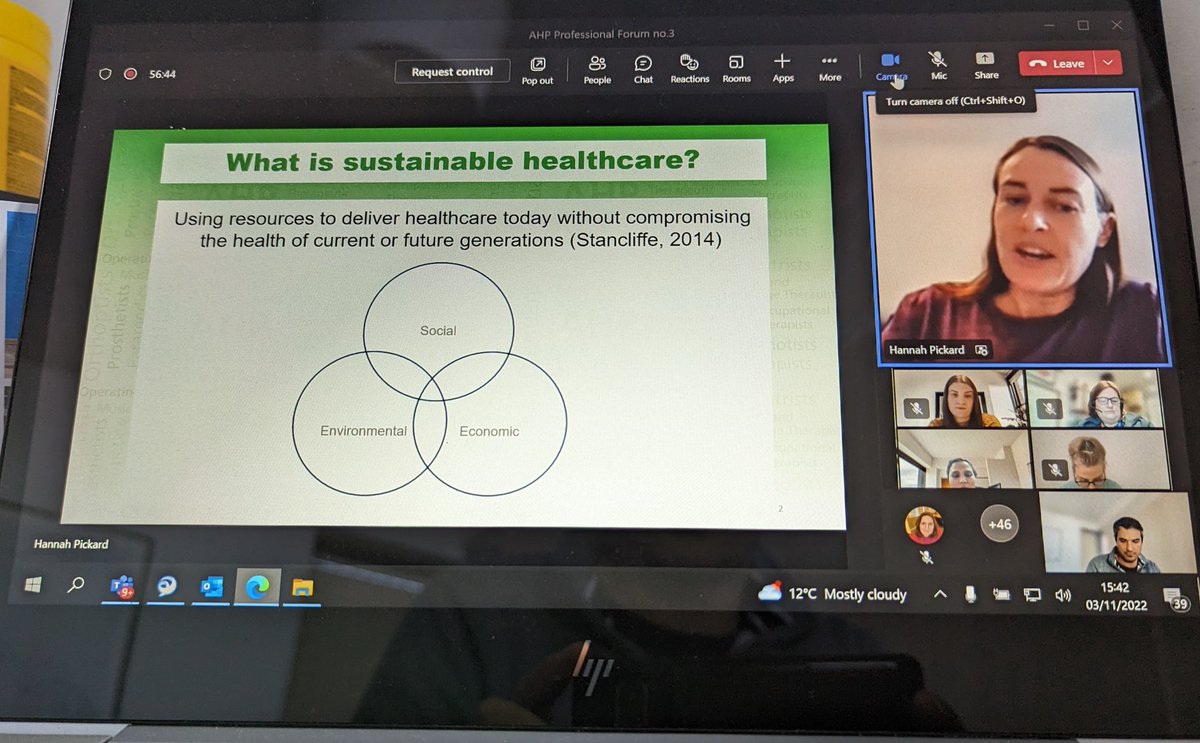Screen dimensions: 1200x743
Task: Open the weather widget 12°C Mostly cloudy
Action: pyautogui.click(x=832, y=593)
